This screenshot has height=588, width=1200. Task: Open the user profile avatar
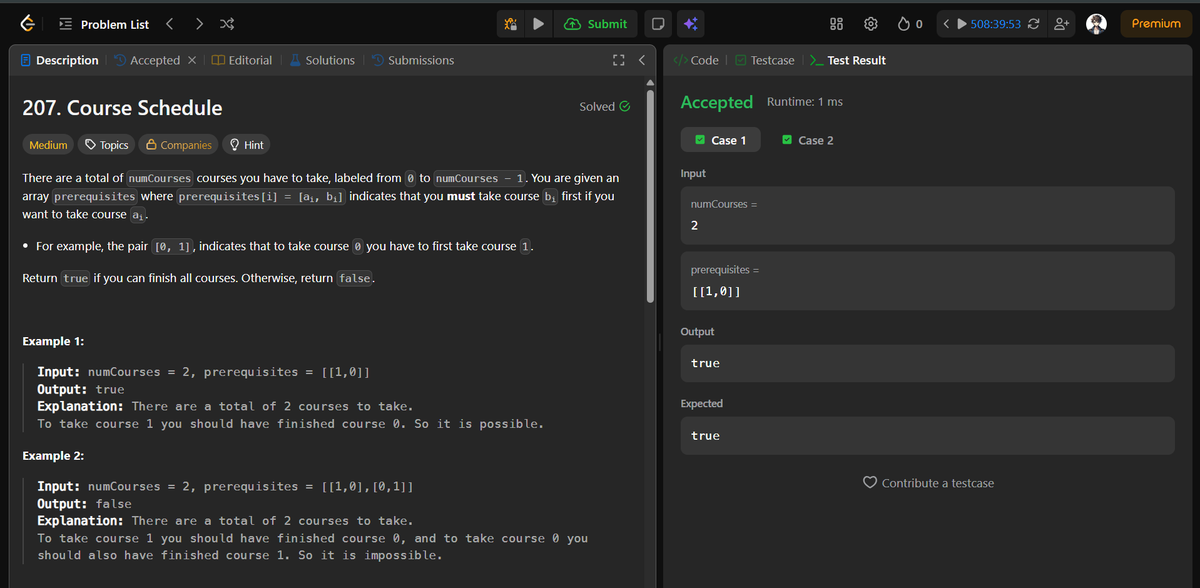coord(1096,24)
